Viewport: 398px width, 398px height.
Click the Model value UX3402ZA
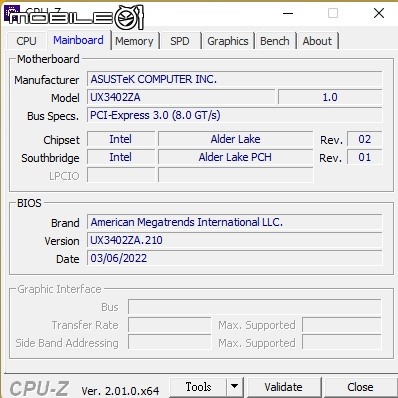(181, 97)
